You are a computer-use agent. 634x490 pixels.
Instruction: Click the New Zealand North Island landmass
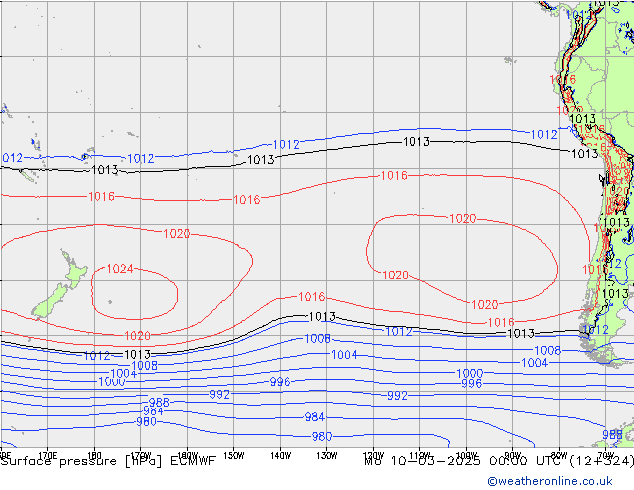(73, 272)
